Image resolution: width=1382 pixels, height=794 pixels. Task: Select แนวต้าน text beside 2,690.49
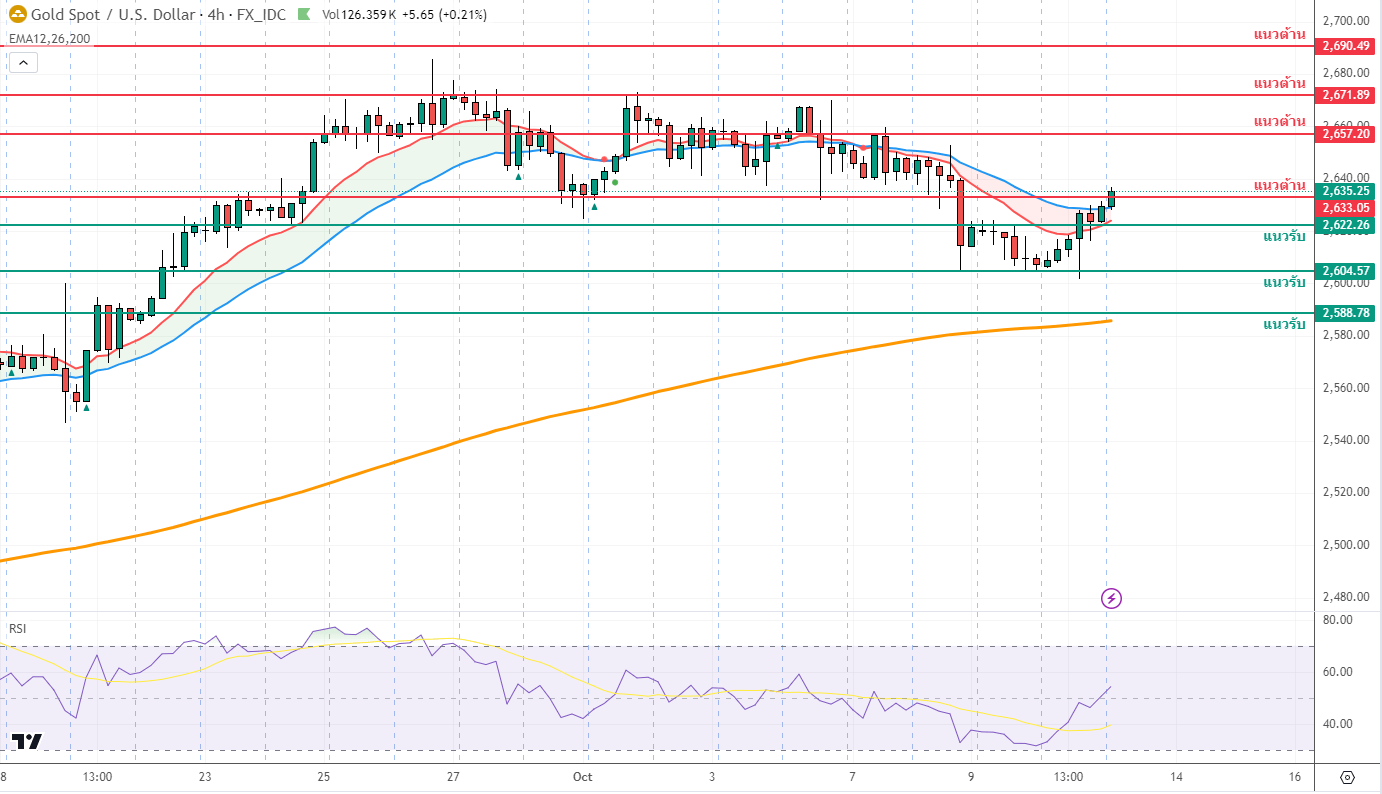(1279, 34)
